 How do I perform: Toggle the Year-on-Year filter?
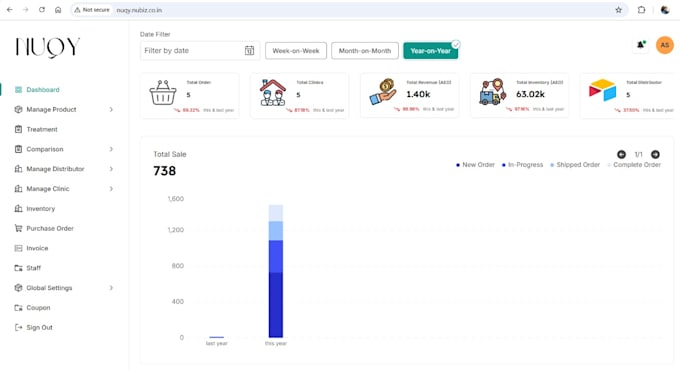430,51
